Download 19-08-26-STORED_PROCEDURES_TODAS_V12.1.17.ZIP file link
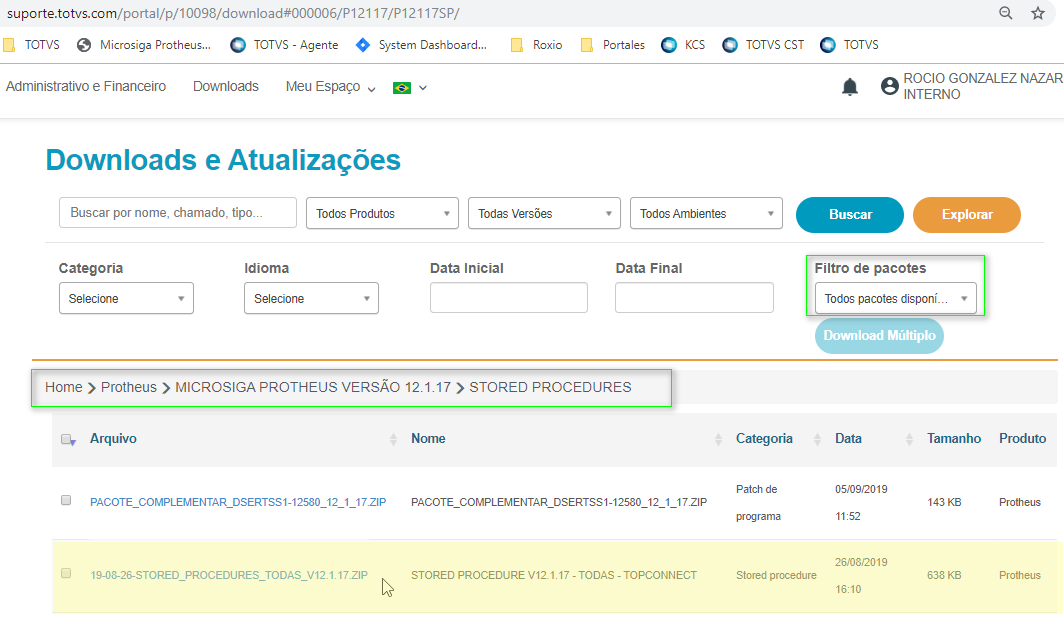Screen dimensions: 1064x620 tap(229, 575)
